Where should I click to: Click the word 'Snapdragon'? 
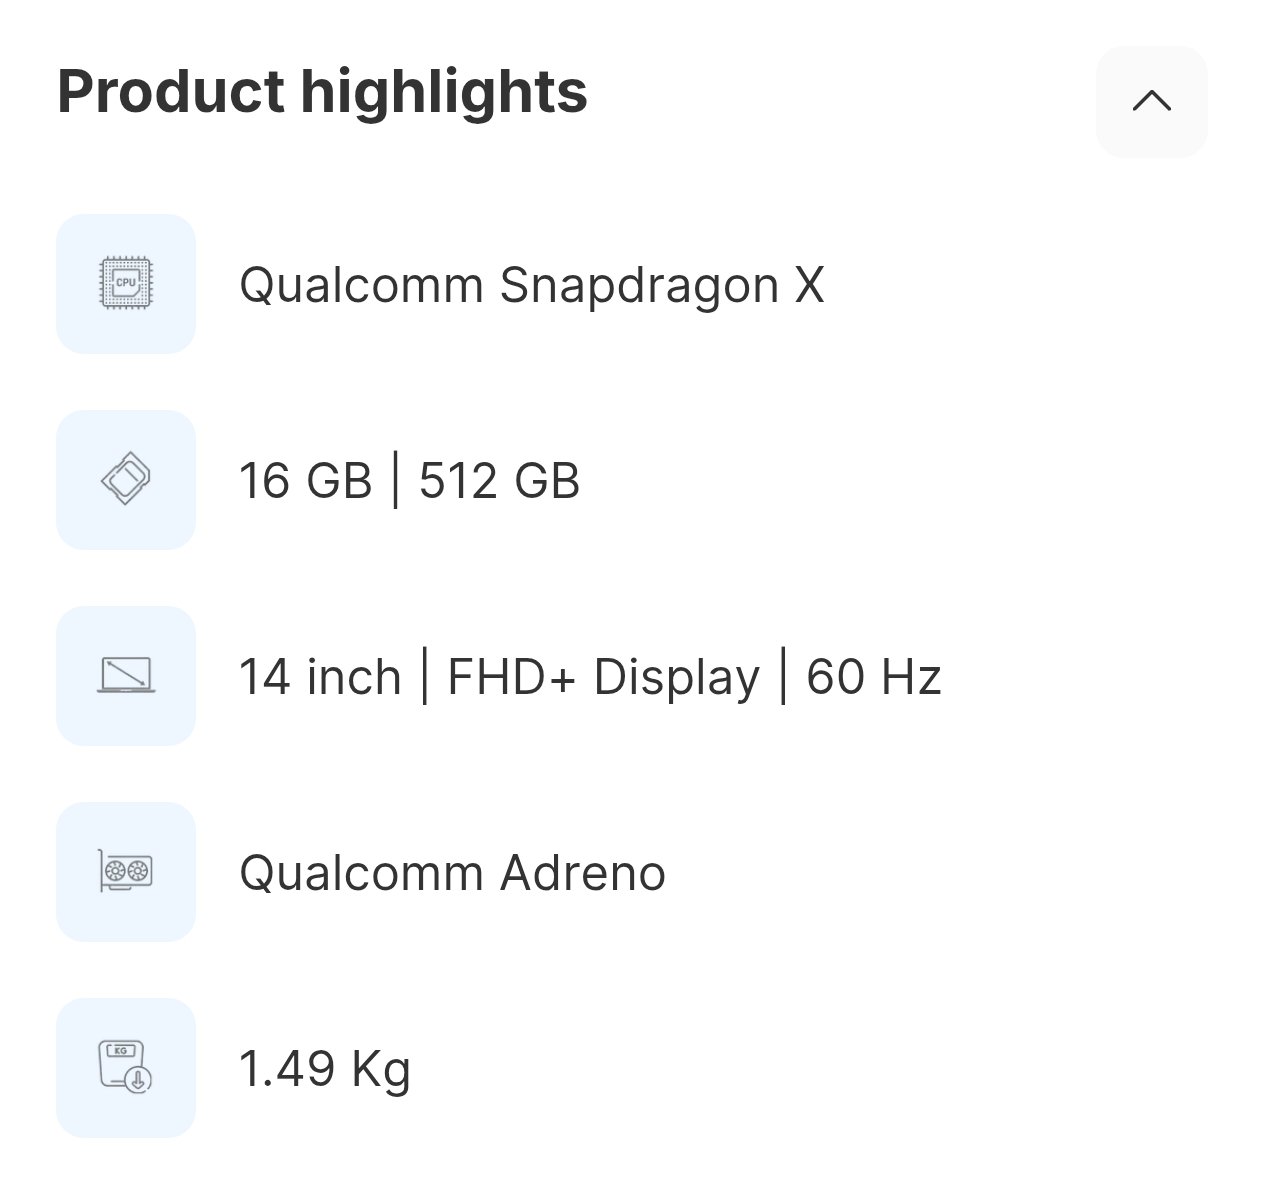(639, 286)
